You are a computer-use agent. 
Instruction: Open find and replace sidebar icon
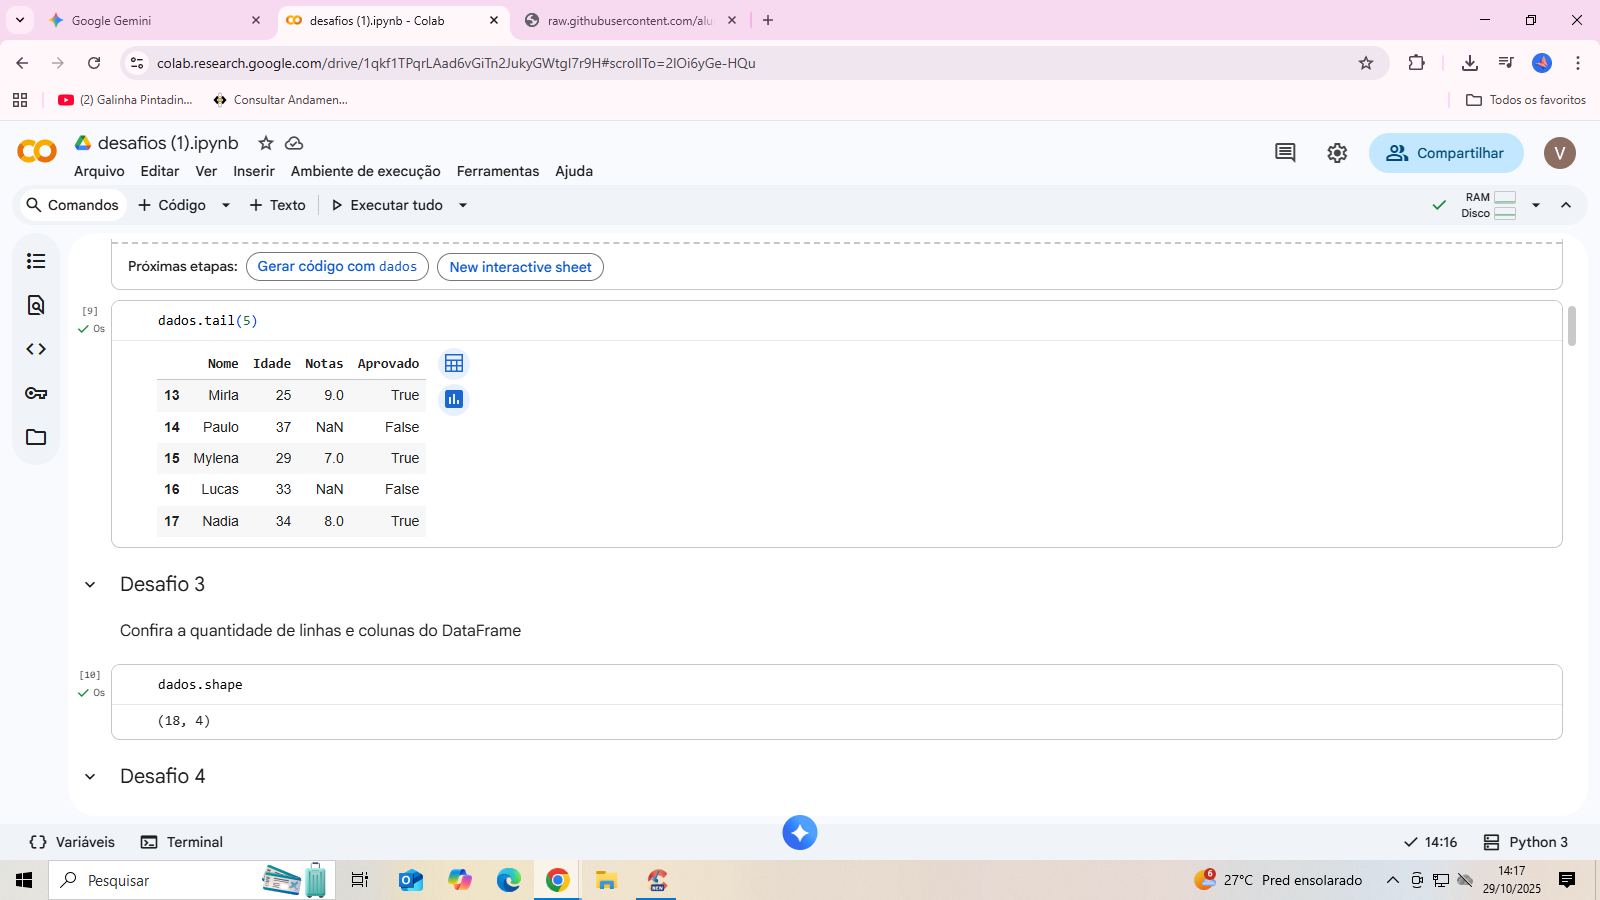coord(36,305)
